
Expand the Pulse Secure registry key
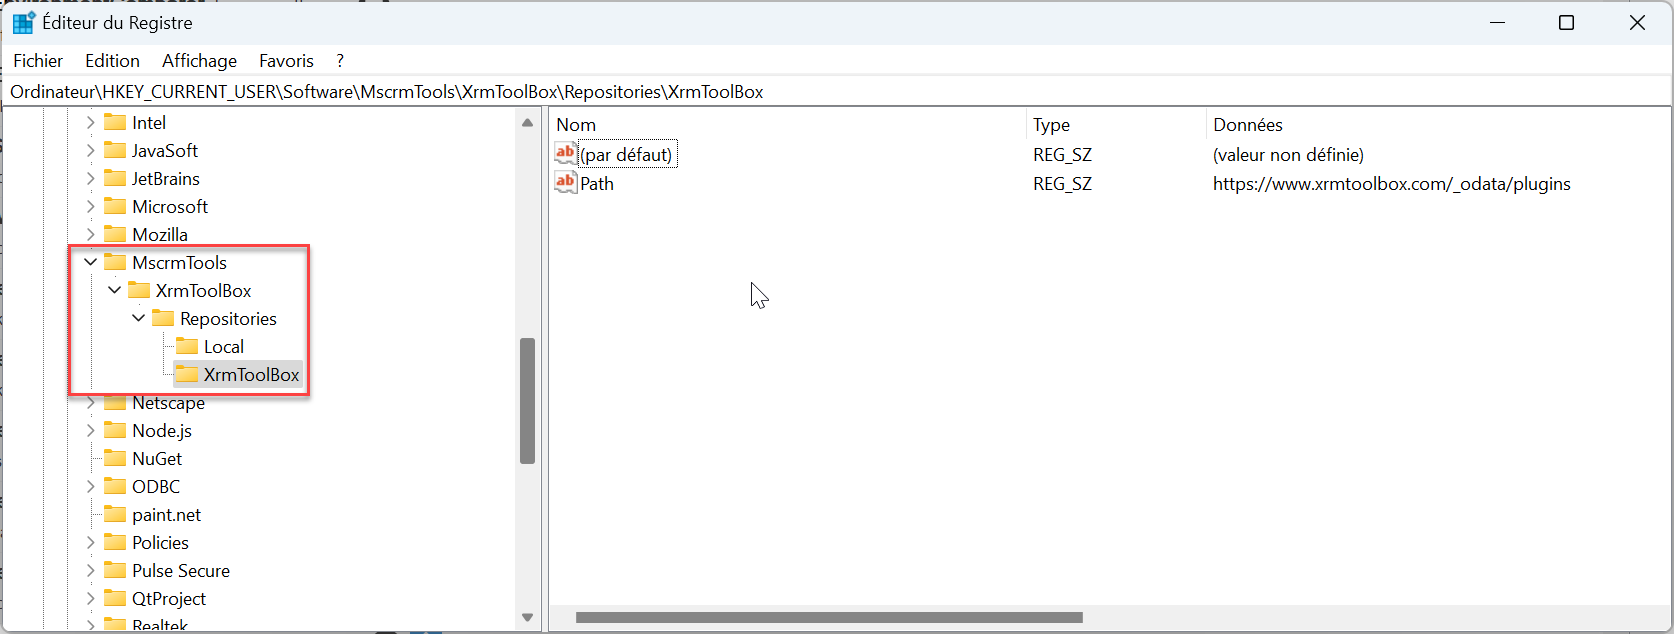(x=90, y=570)
